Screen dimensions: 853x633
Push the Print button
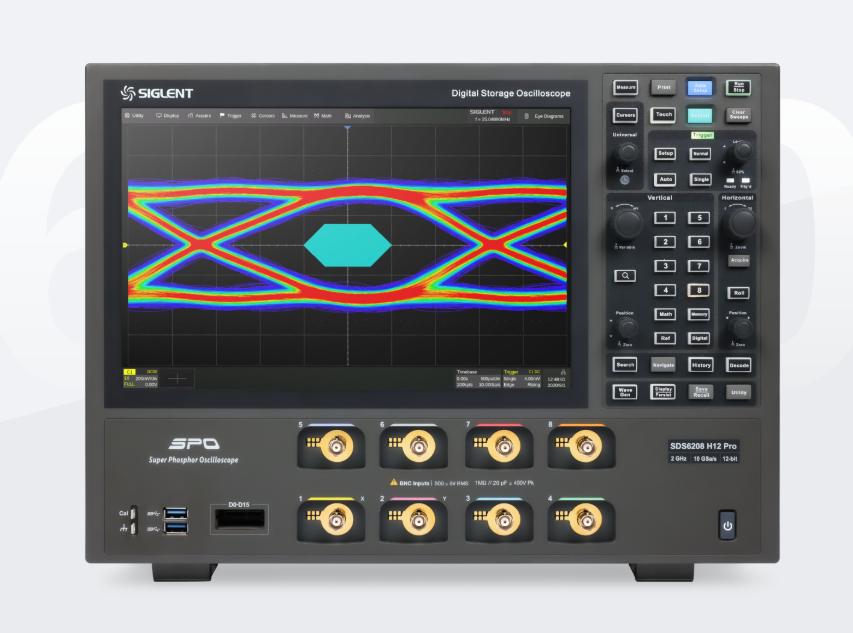tap(664, 87)
